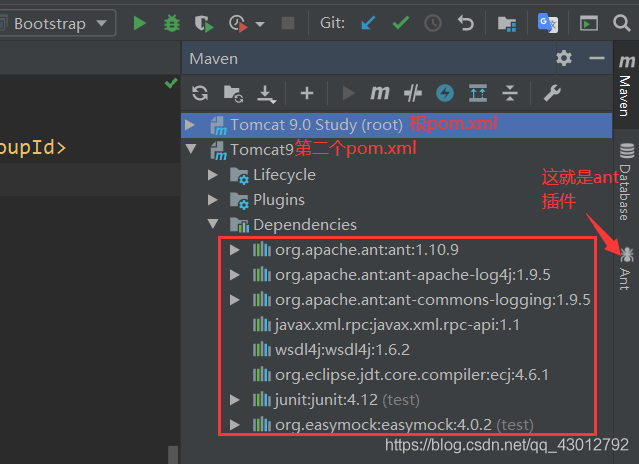Select Tomcat 9.0 Study (root) project

tap(396, 125)
